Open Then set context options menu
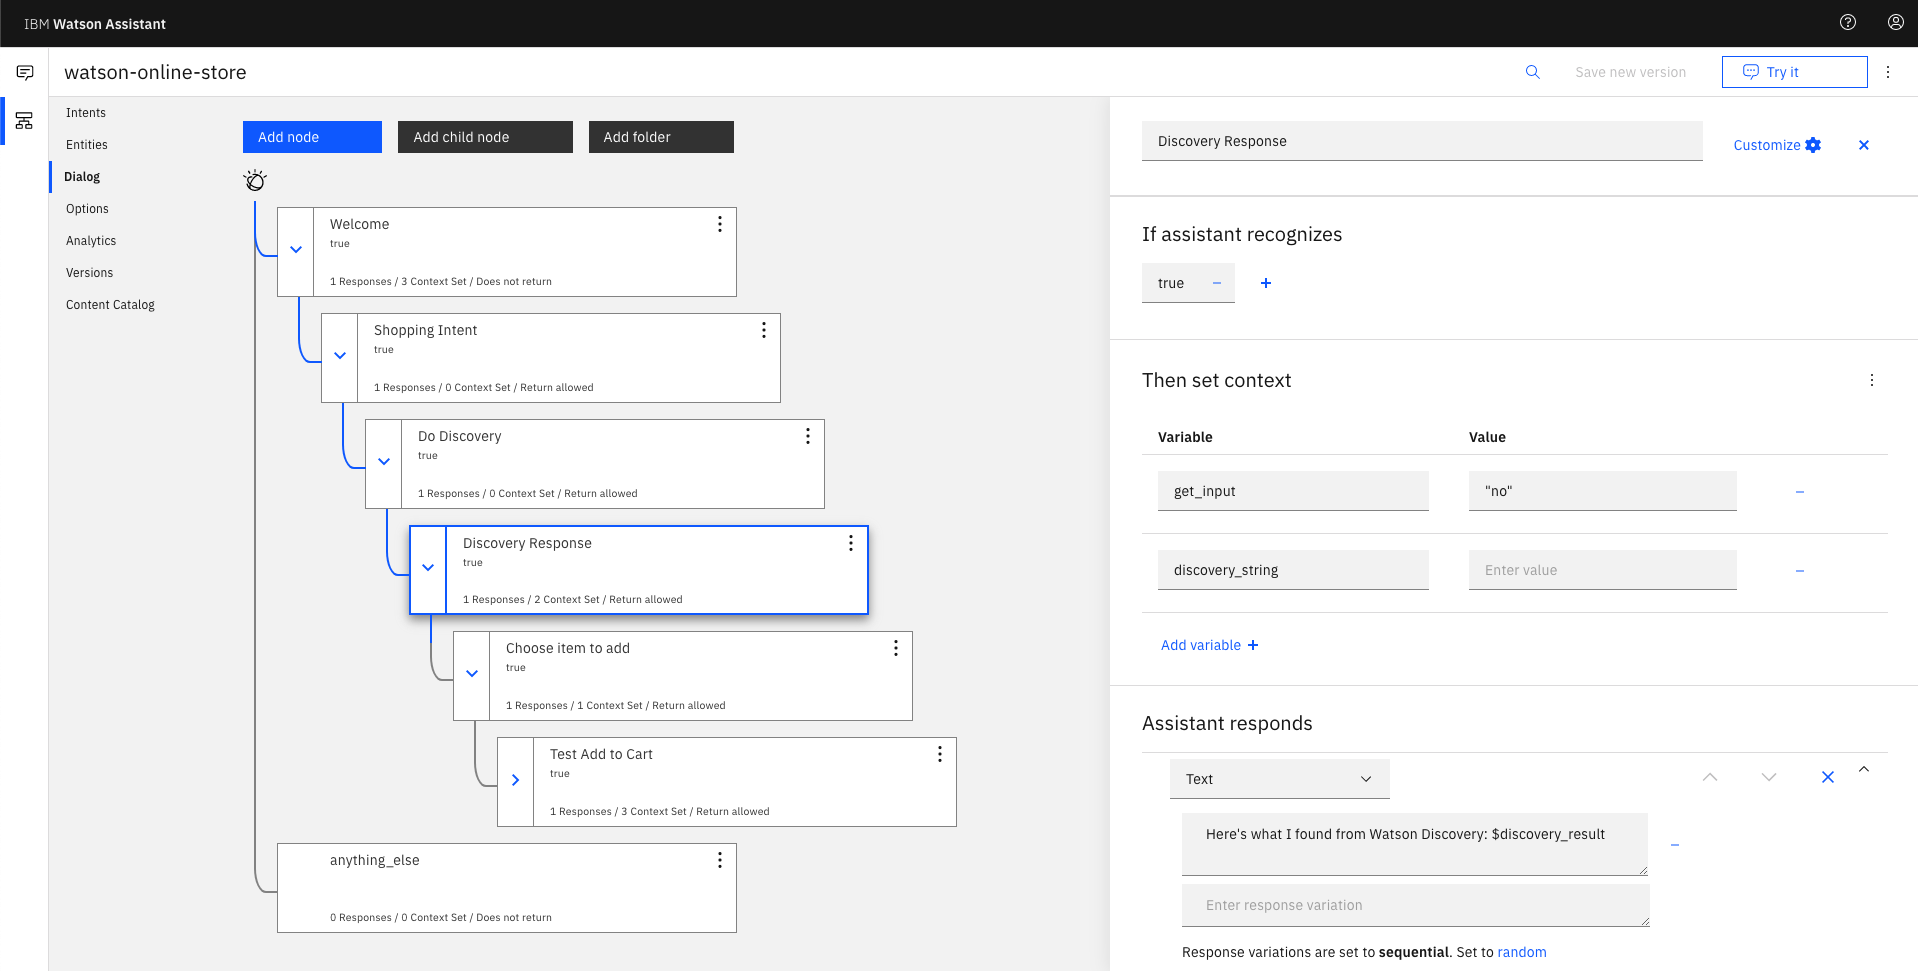1918x971 pixels. [x=1872, y=380]
